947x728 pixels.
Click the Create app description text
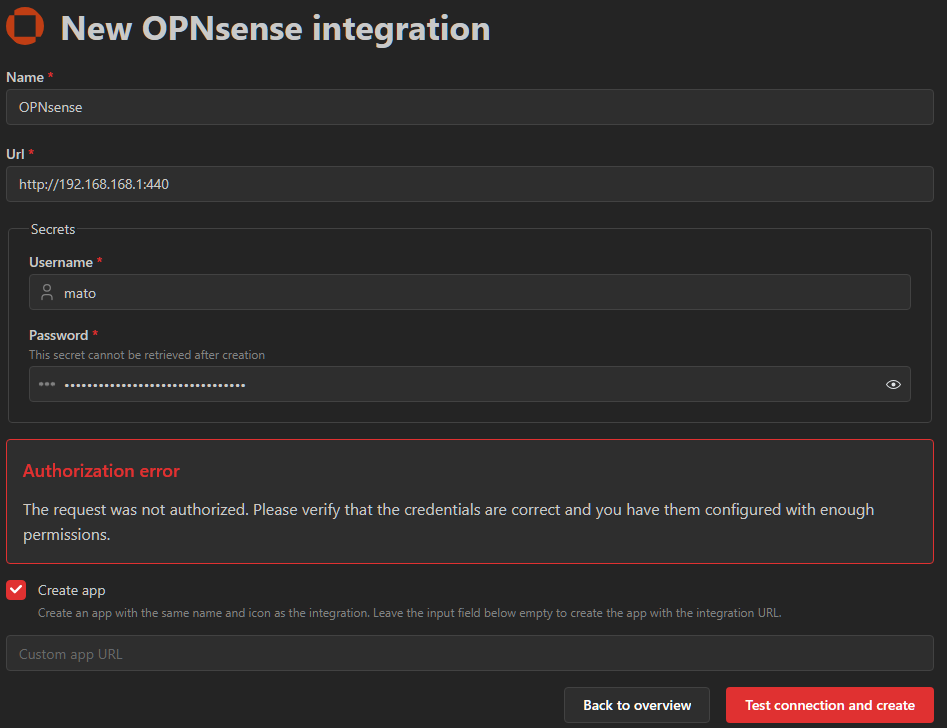coord(409,613)
